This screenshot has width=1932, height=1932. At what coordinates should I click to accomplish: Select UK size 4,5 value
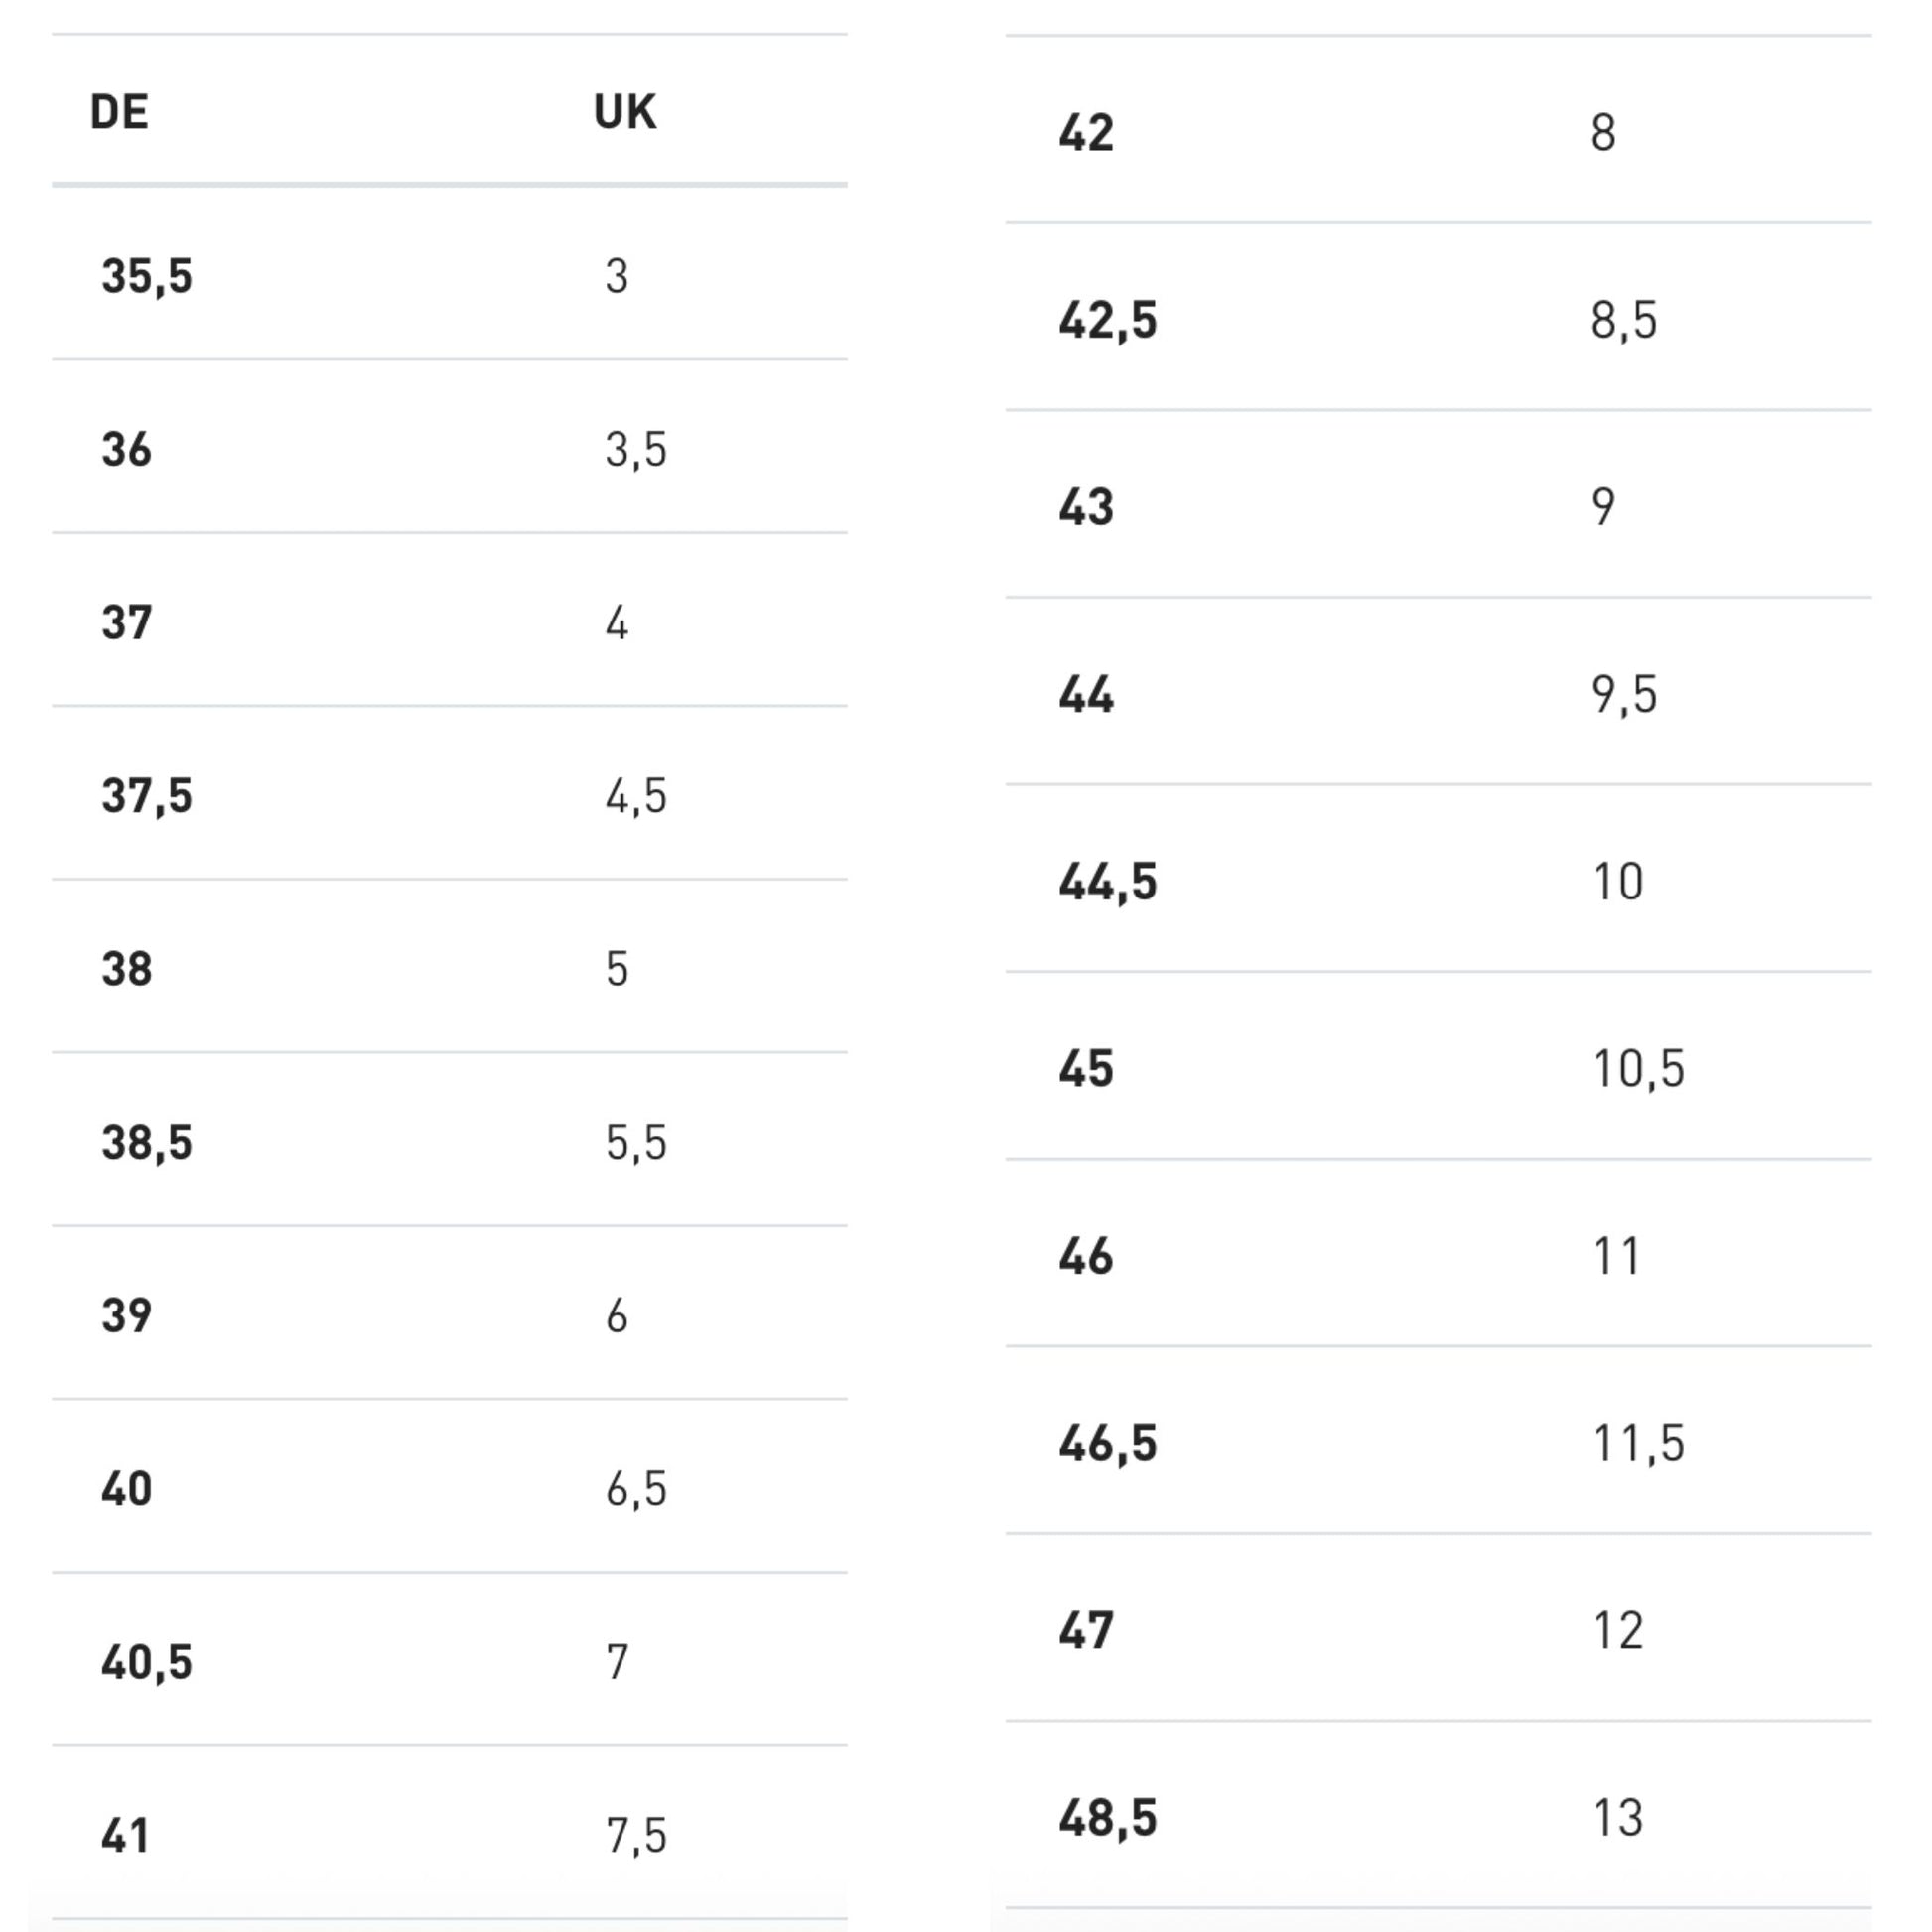[636, 797]
